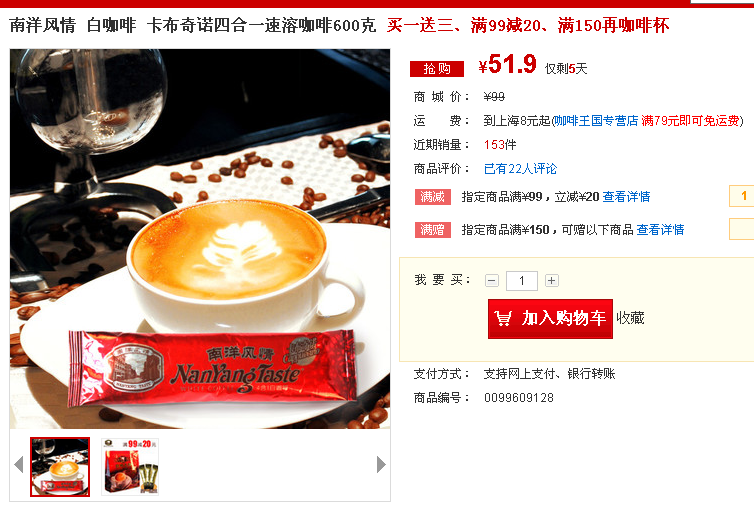Screen dimensions: 754x507
Task: Click the 收藏 link
Action: point(630,318)
